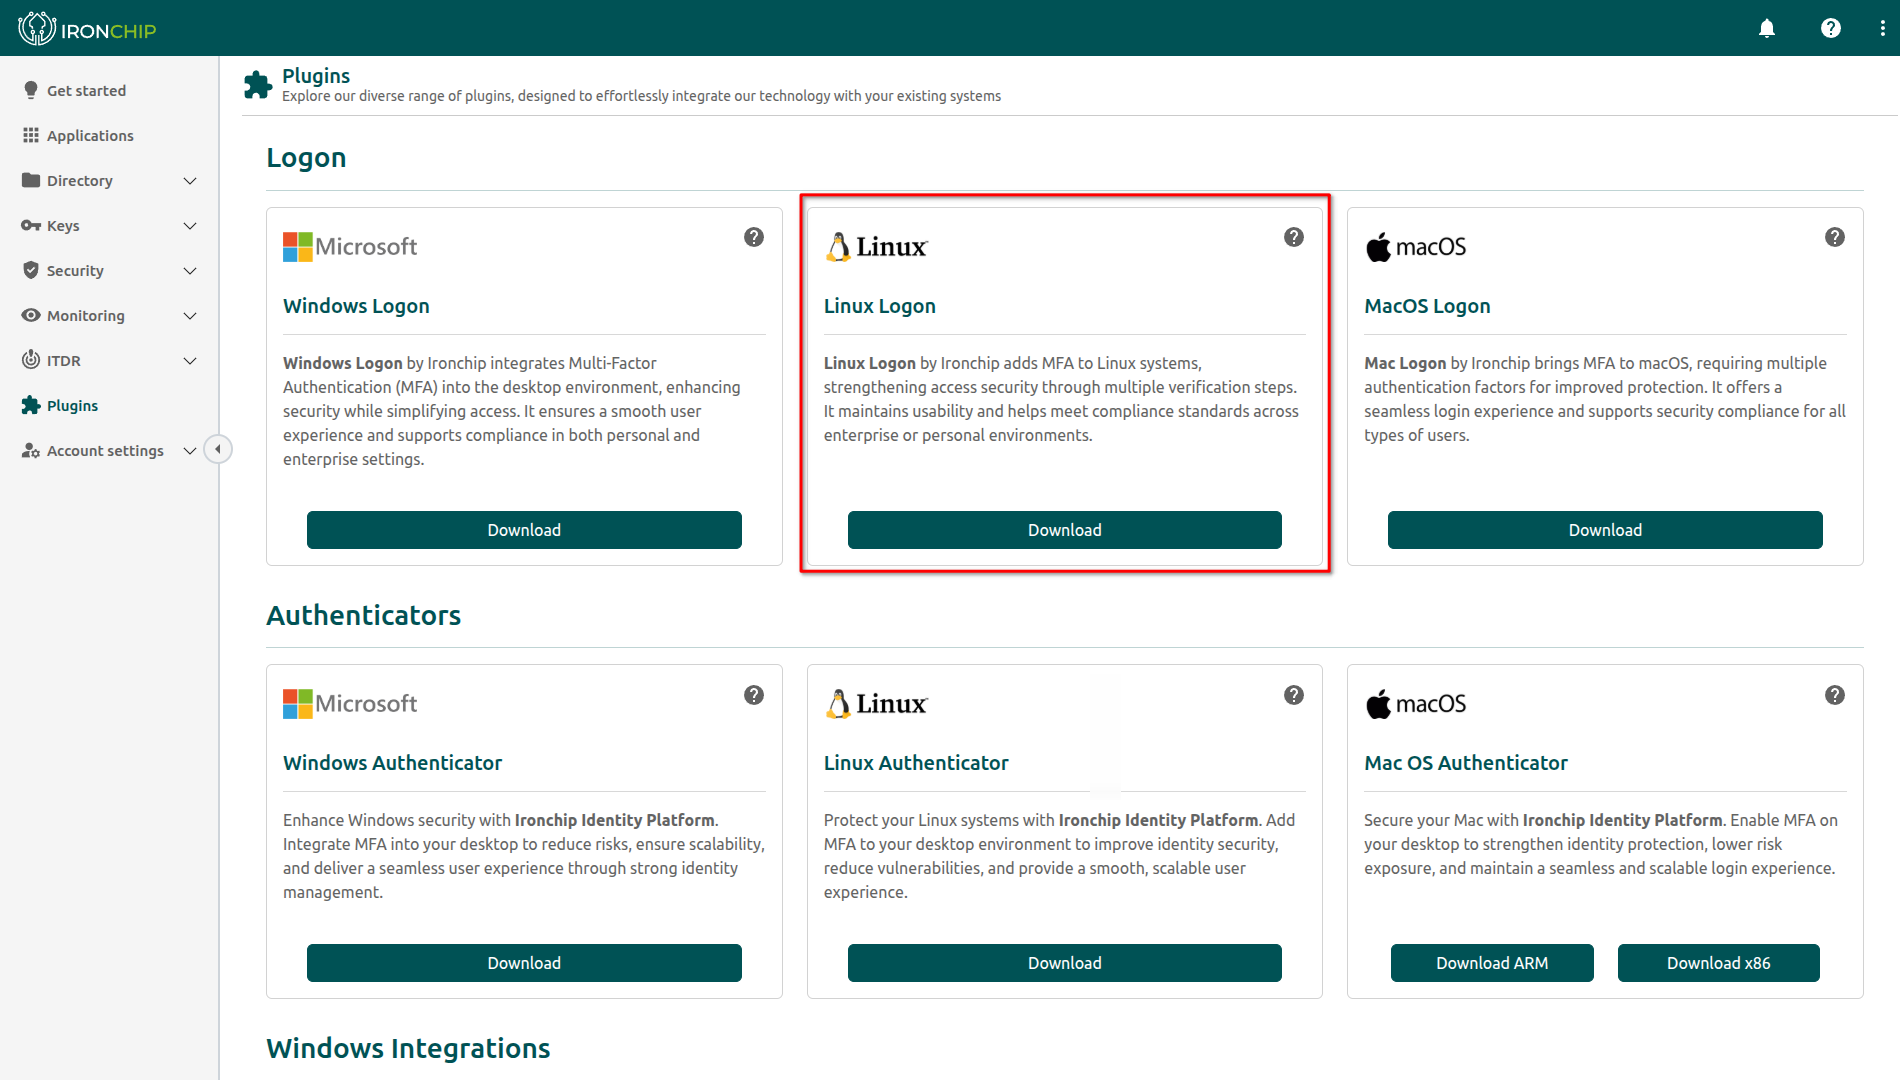The width and height of the screenshot is (1900, 1080).
Task: Click the help question mark in top bar
Action: coord(1830,28)
